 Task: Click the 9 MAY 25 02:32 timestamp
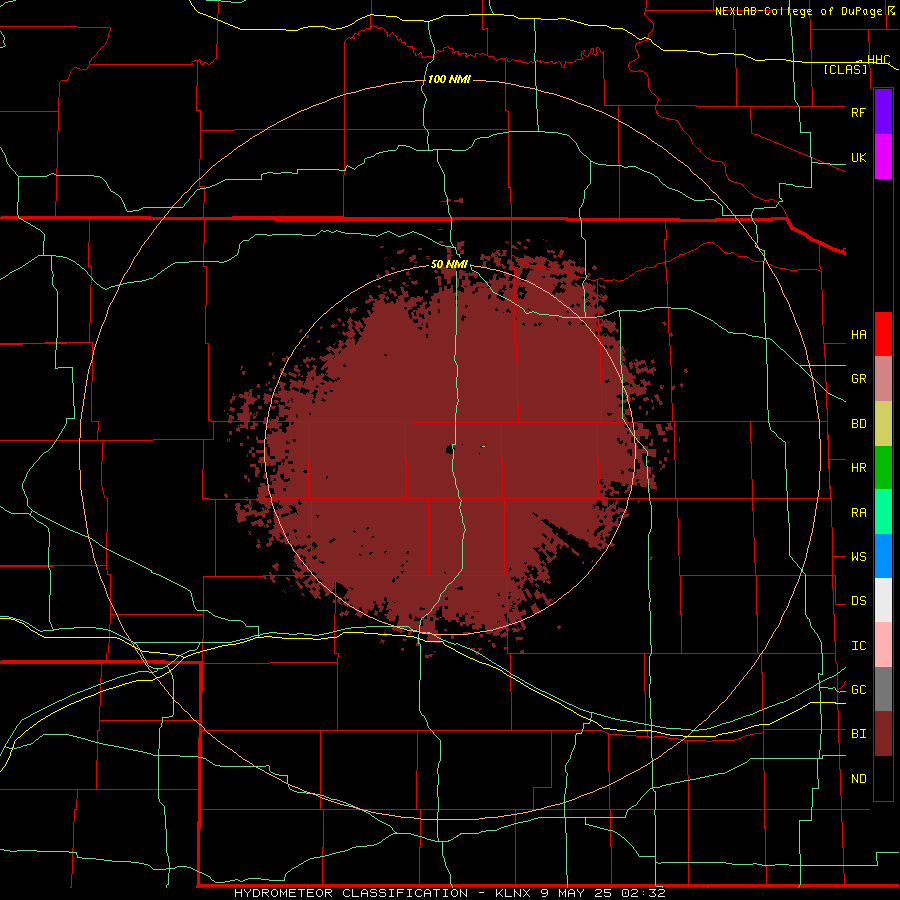coord(603,893)
